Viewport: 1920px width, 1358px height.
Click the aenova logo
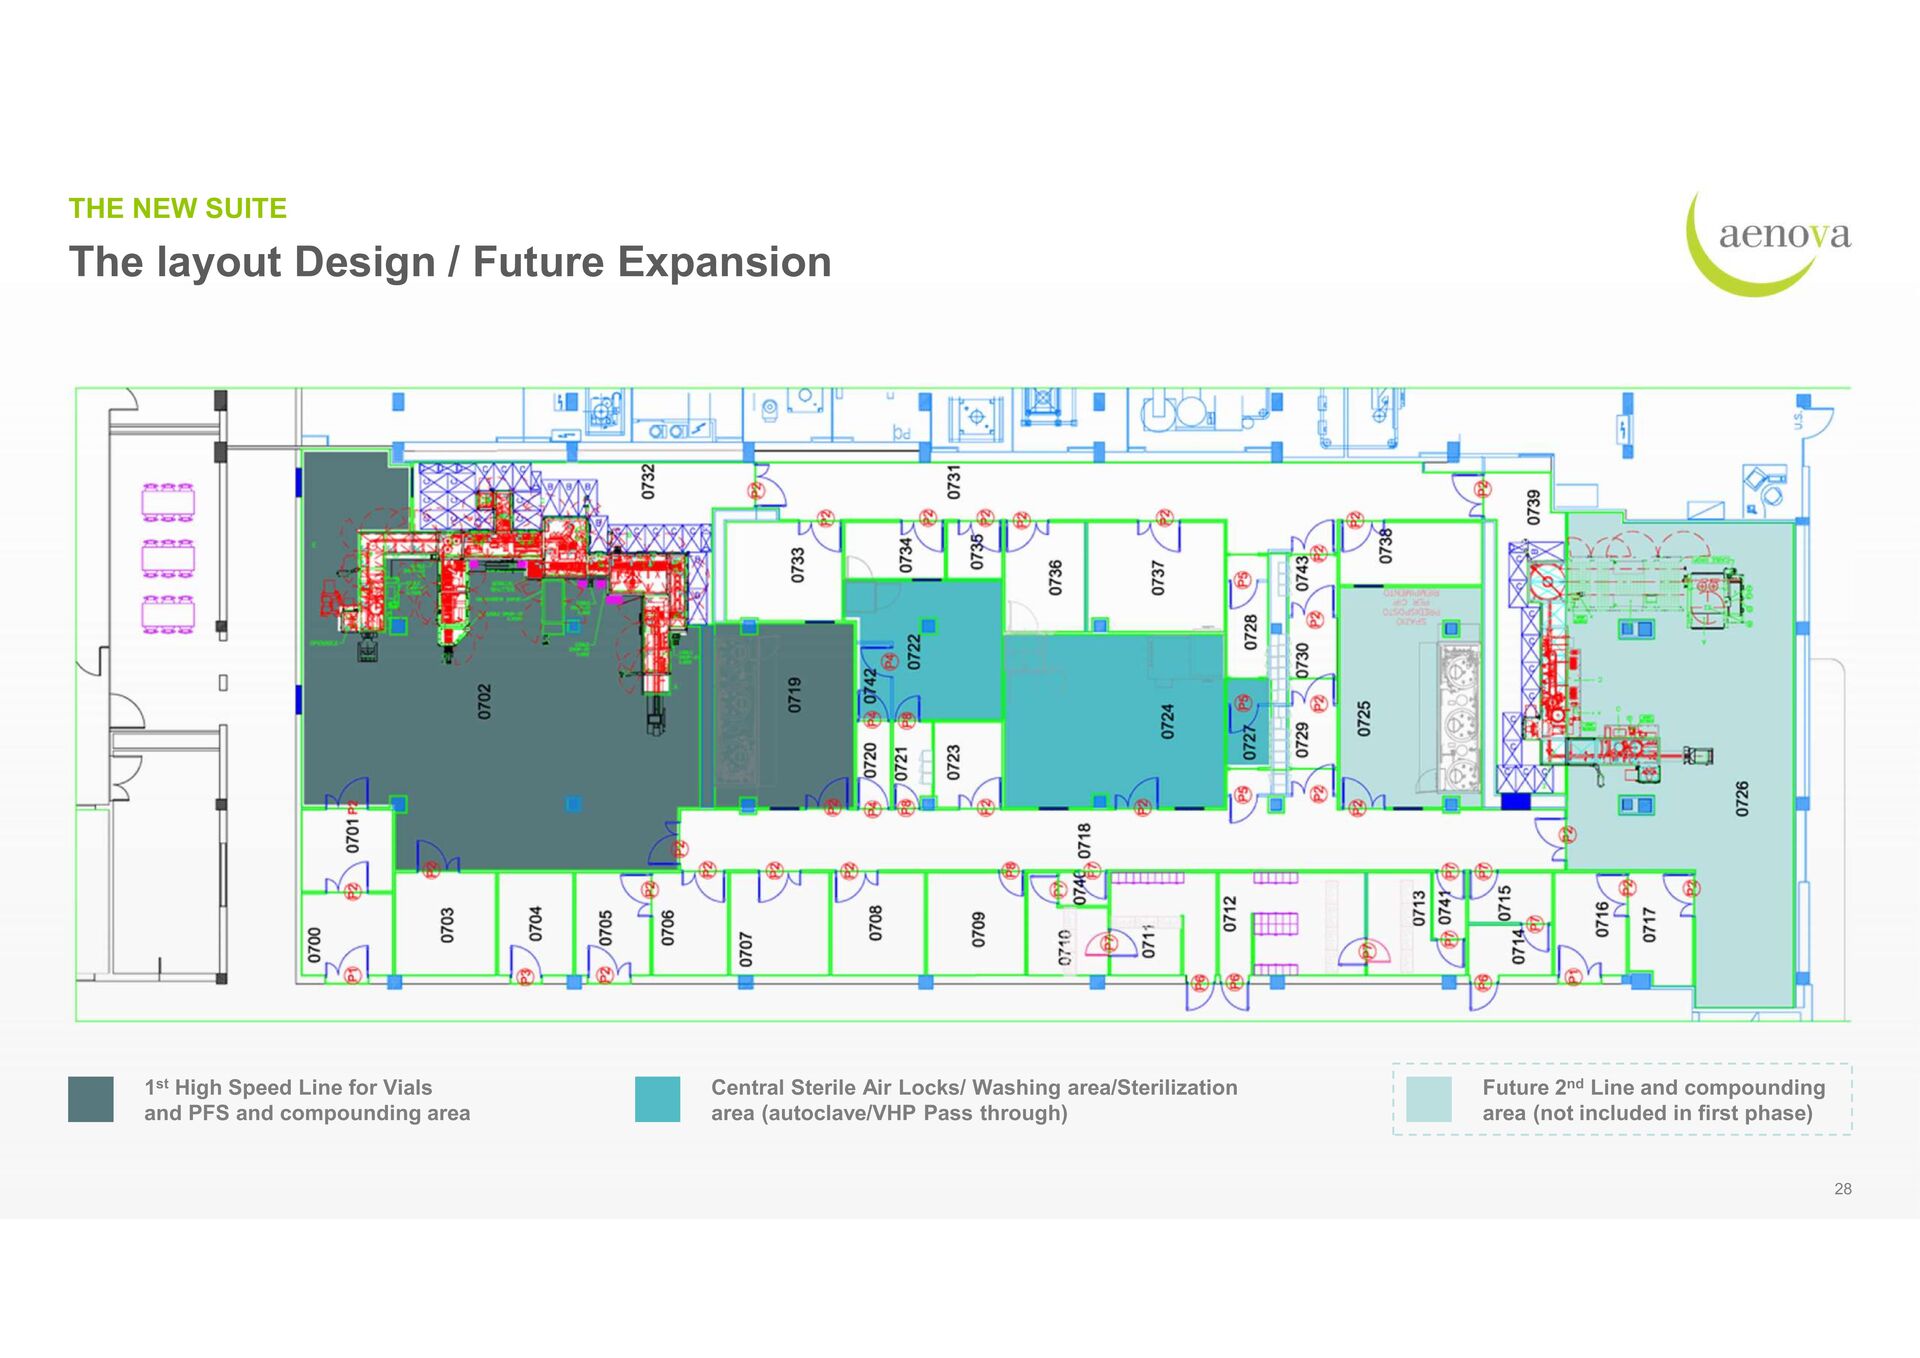1768,243
